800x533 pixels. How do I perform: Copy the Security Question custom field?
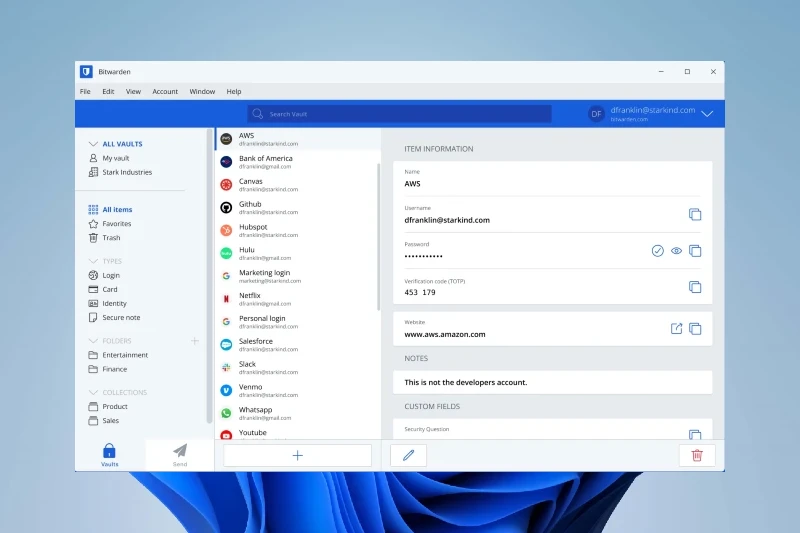tap(695, 435)
